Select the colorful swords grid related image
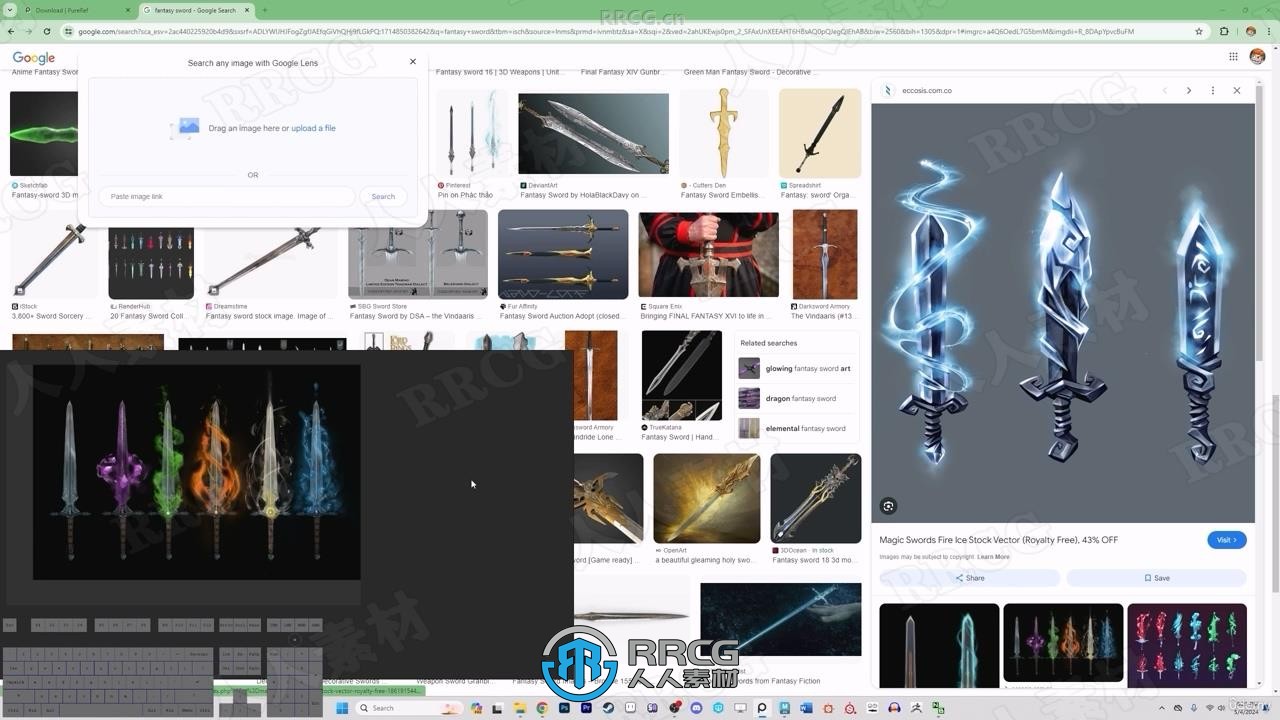Viewport: 1280px width, 720px height. [1187, 645]
